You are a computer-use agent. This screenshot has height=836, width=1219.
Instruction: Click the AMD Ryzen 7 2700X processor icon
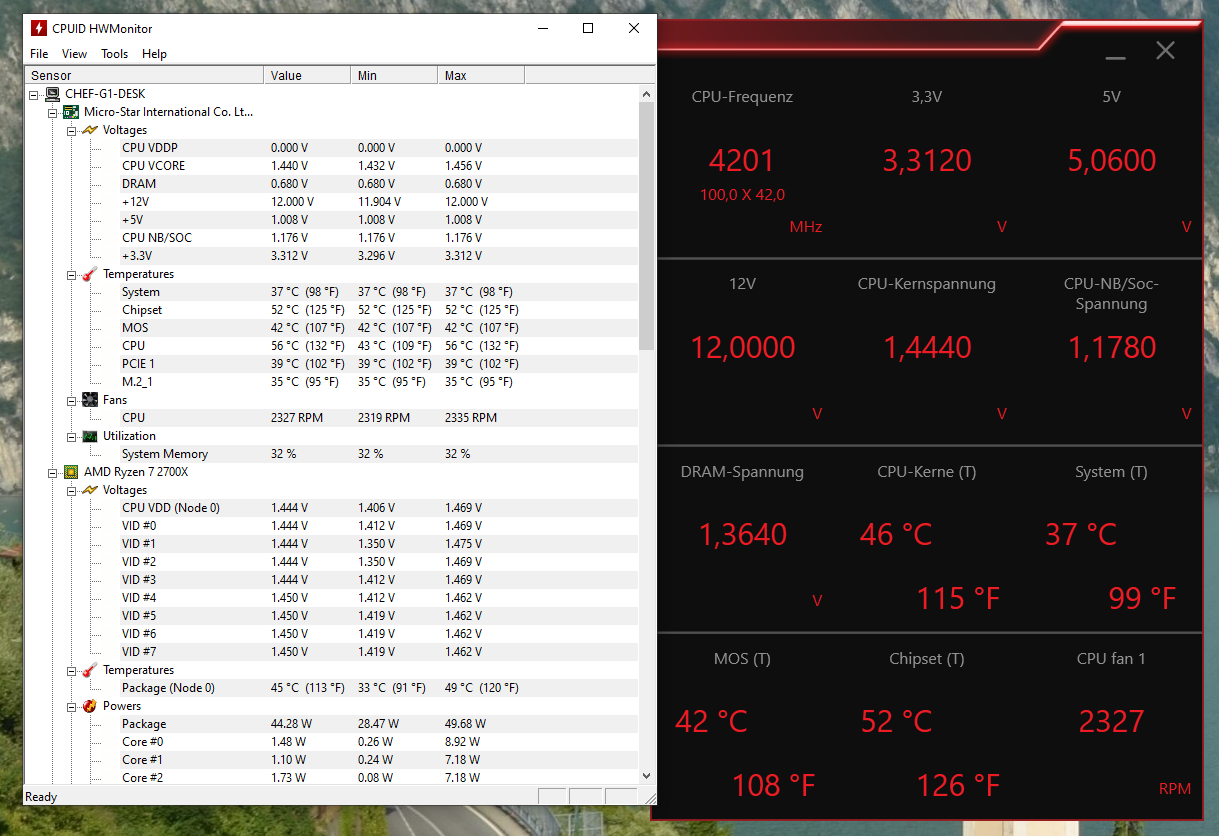tap(71, 472)
